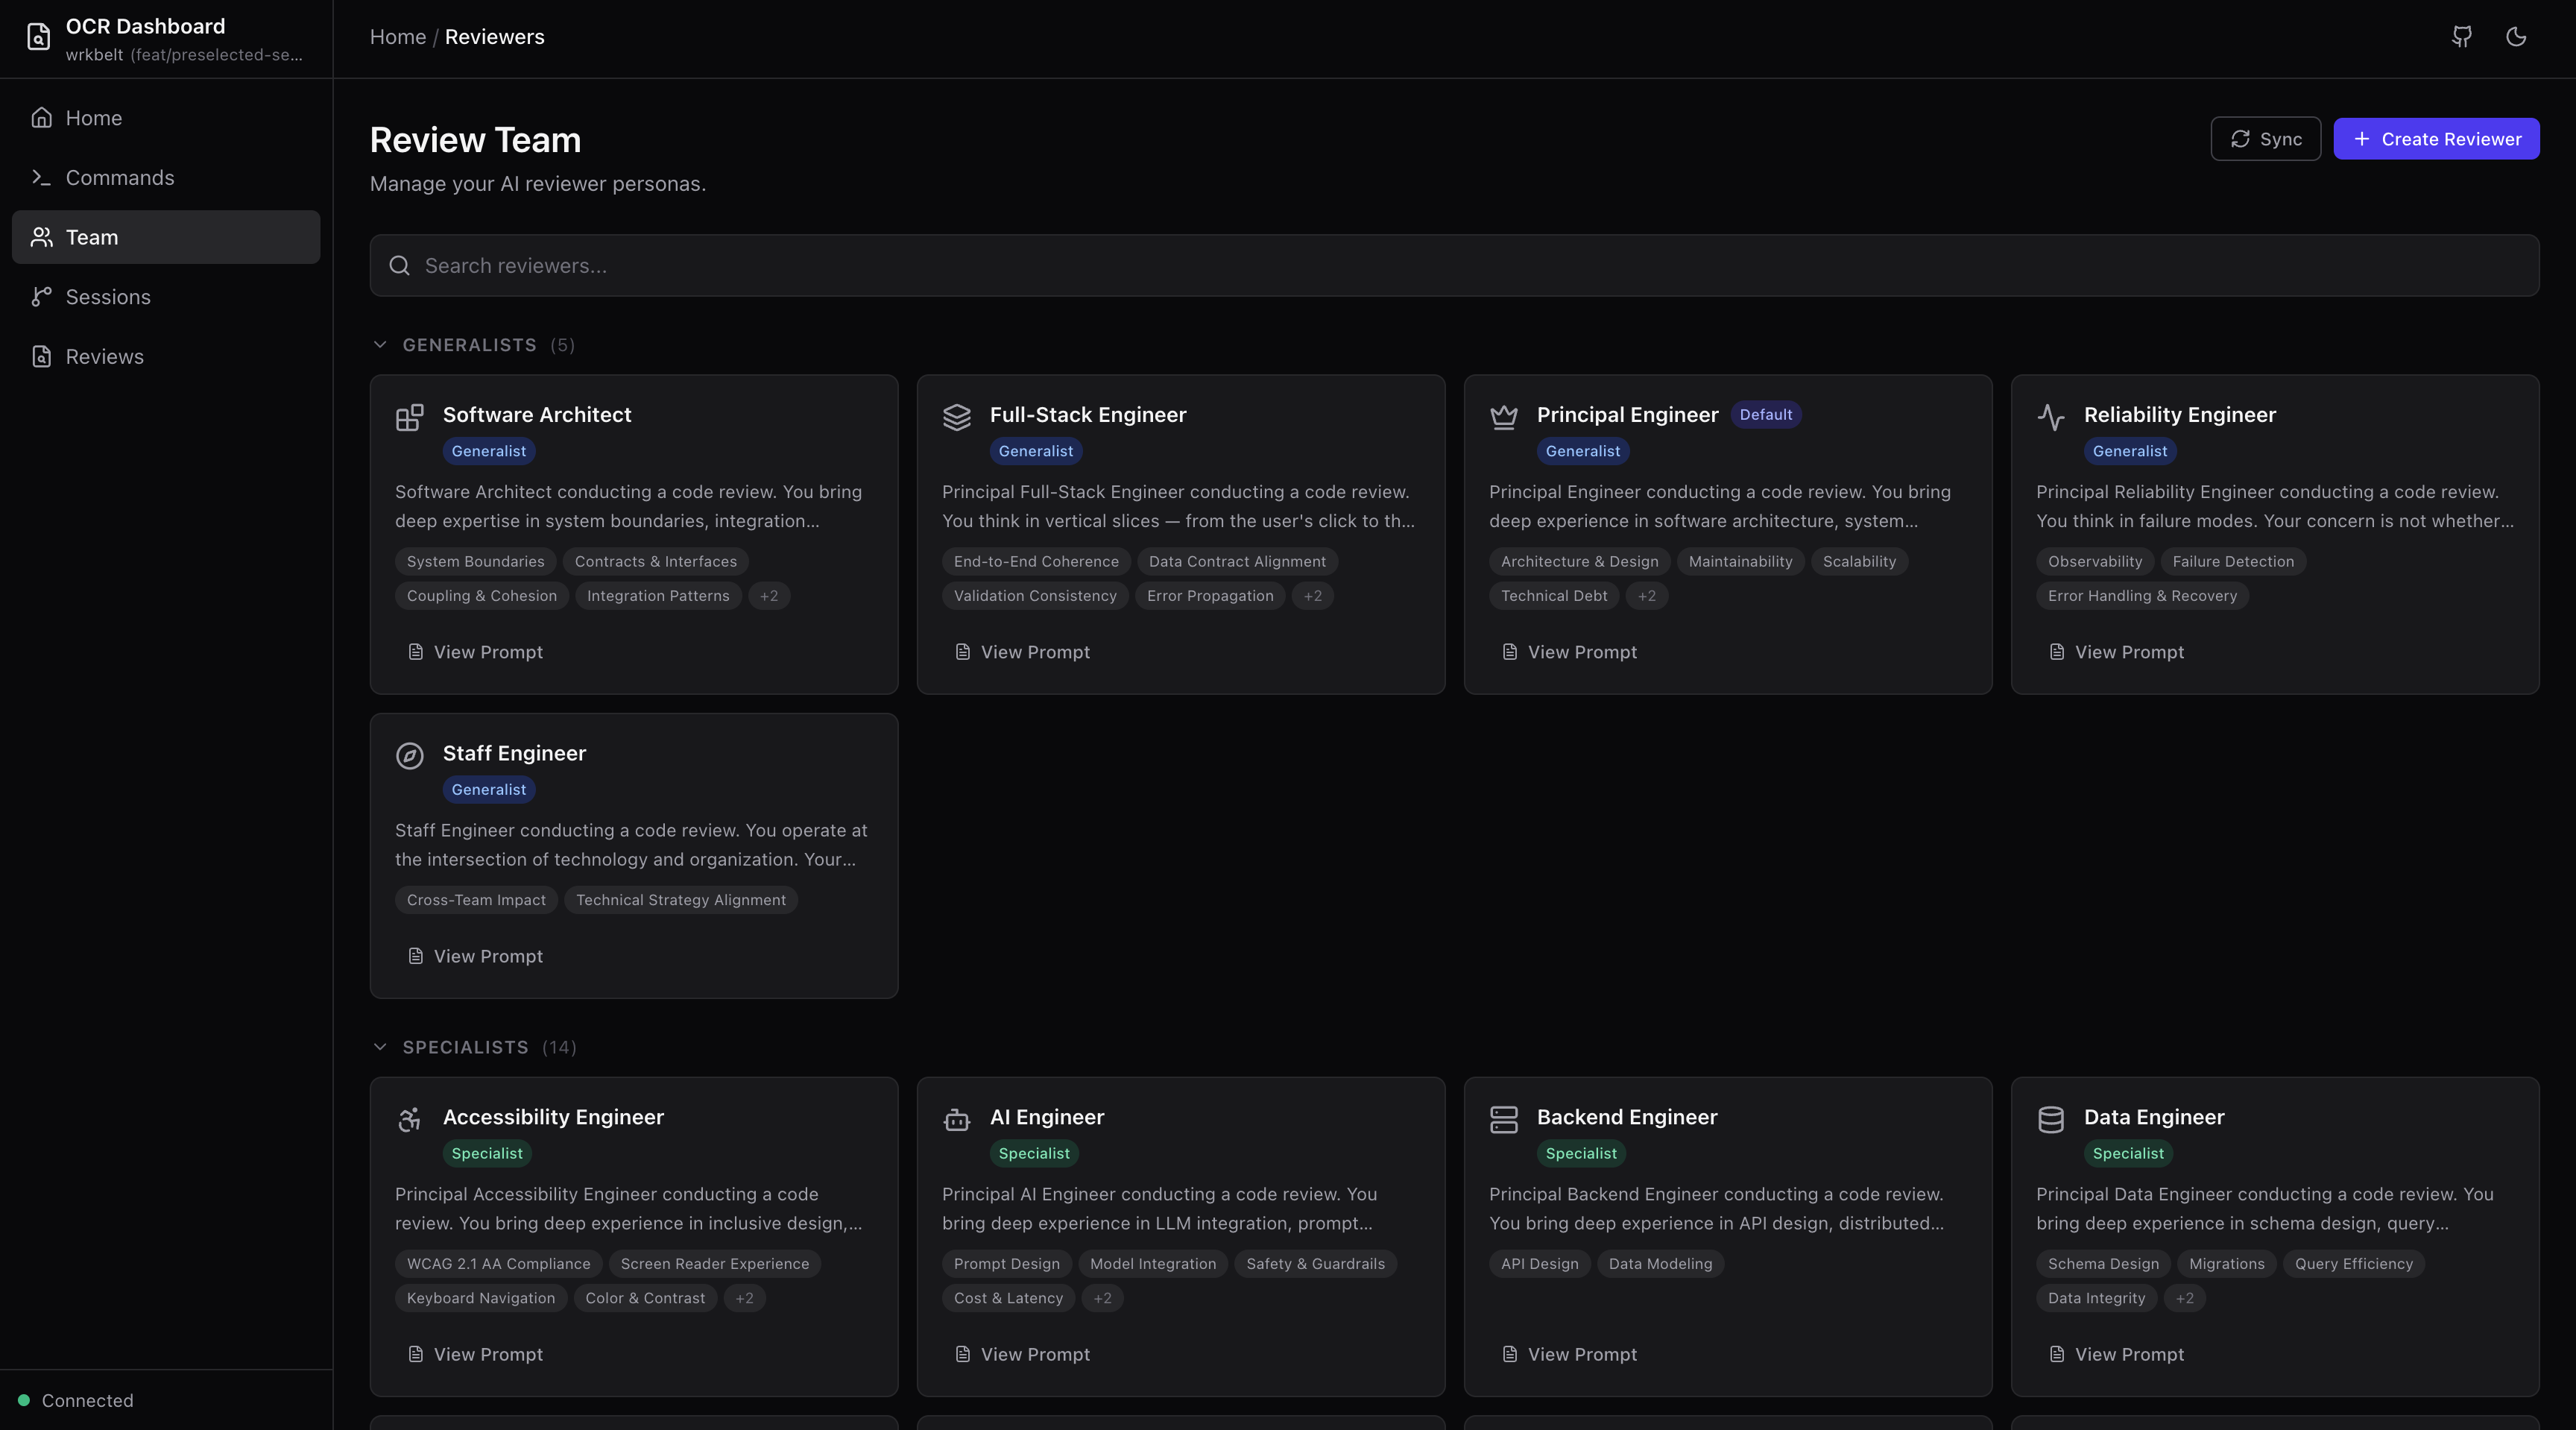Click the OCR Dashboard logo icon

(x=38, y=37)
